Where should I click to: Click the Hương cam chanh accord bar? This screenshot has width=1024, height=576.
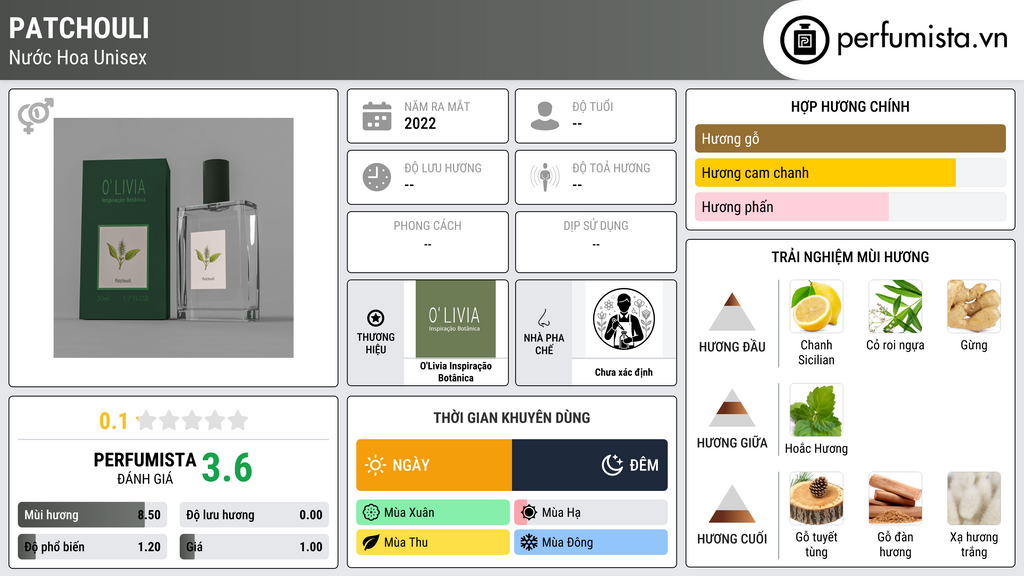[850, 173]
